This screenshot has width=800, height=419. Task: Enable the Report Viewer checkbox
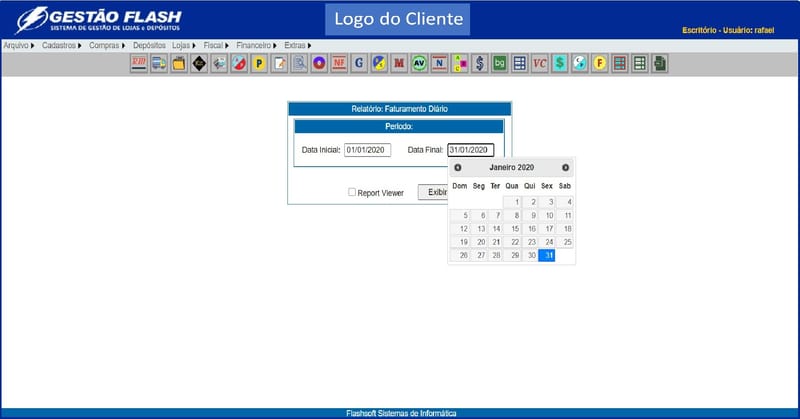pos(352,192)
